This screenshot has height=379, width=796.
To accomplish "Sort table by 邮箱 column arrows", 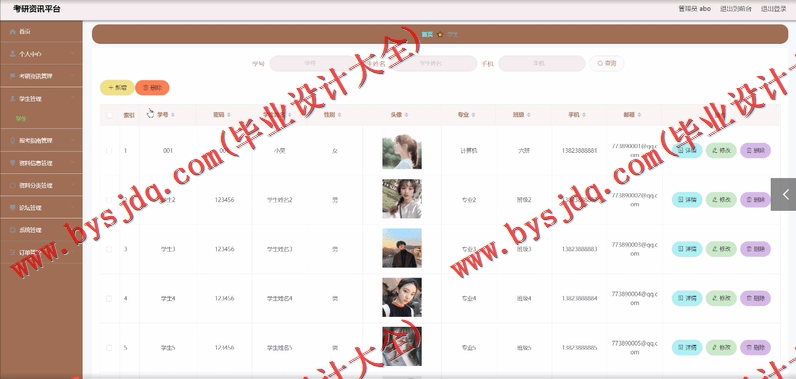I will point(640,115).
